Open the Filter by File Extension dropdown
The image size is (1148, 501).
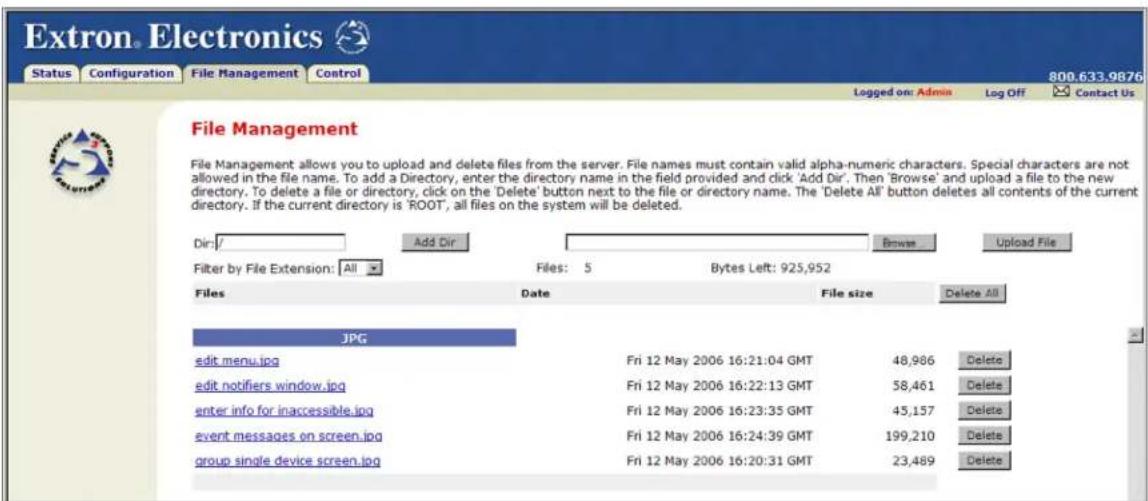(x=362, y=268)
